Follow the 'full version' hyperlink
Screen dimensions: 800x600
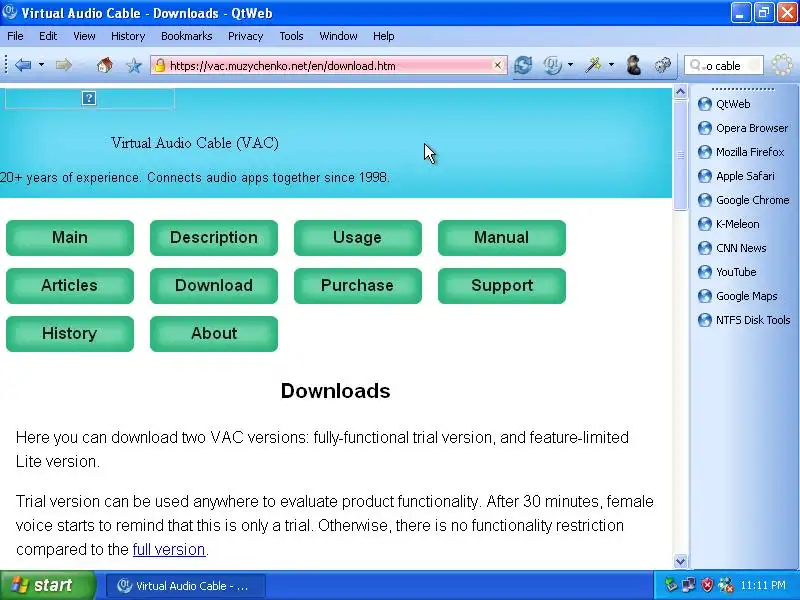tap(169, 549)
